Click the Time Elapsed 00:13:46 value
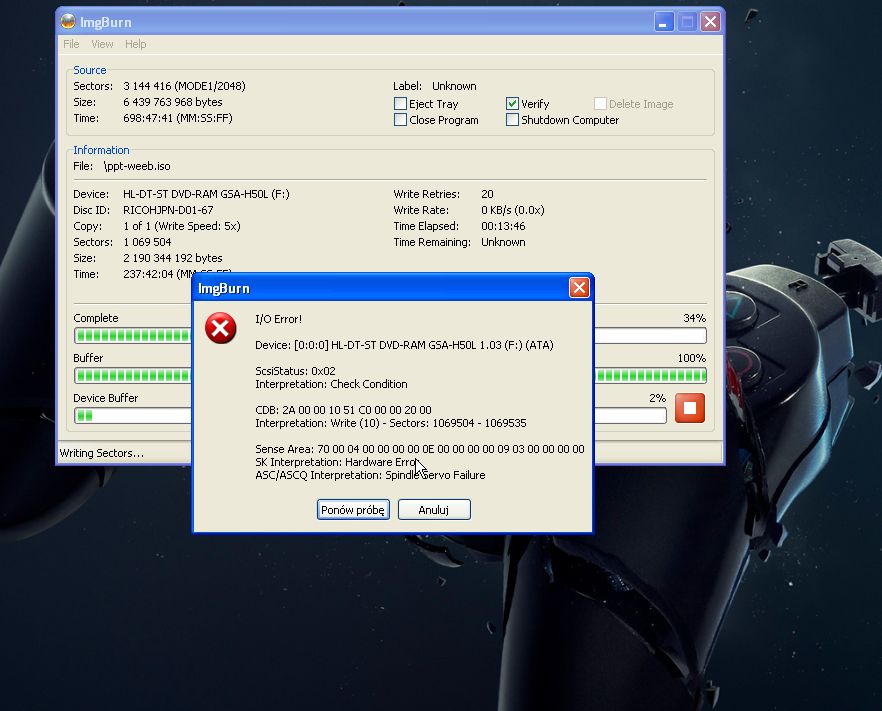 (503, 226)
